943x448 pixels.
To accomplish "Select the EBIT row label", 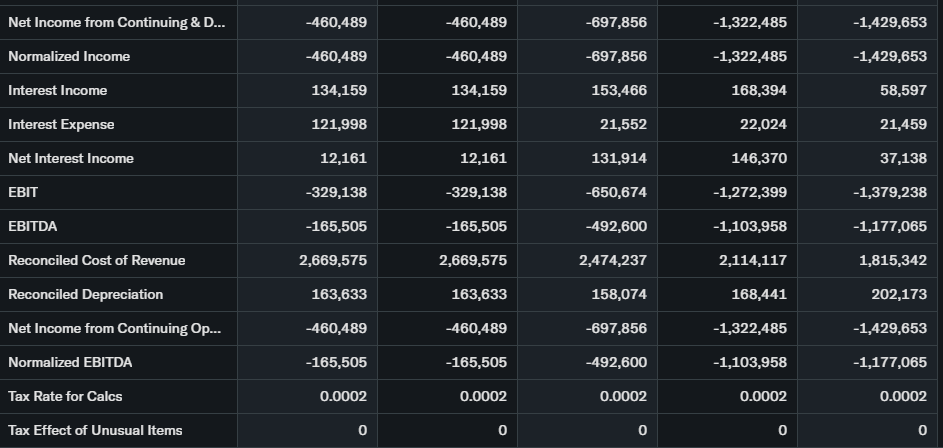I will coord(23,193).
